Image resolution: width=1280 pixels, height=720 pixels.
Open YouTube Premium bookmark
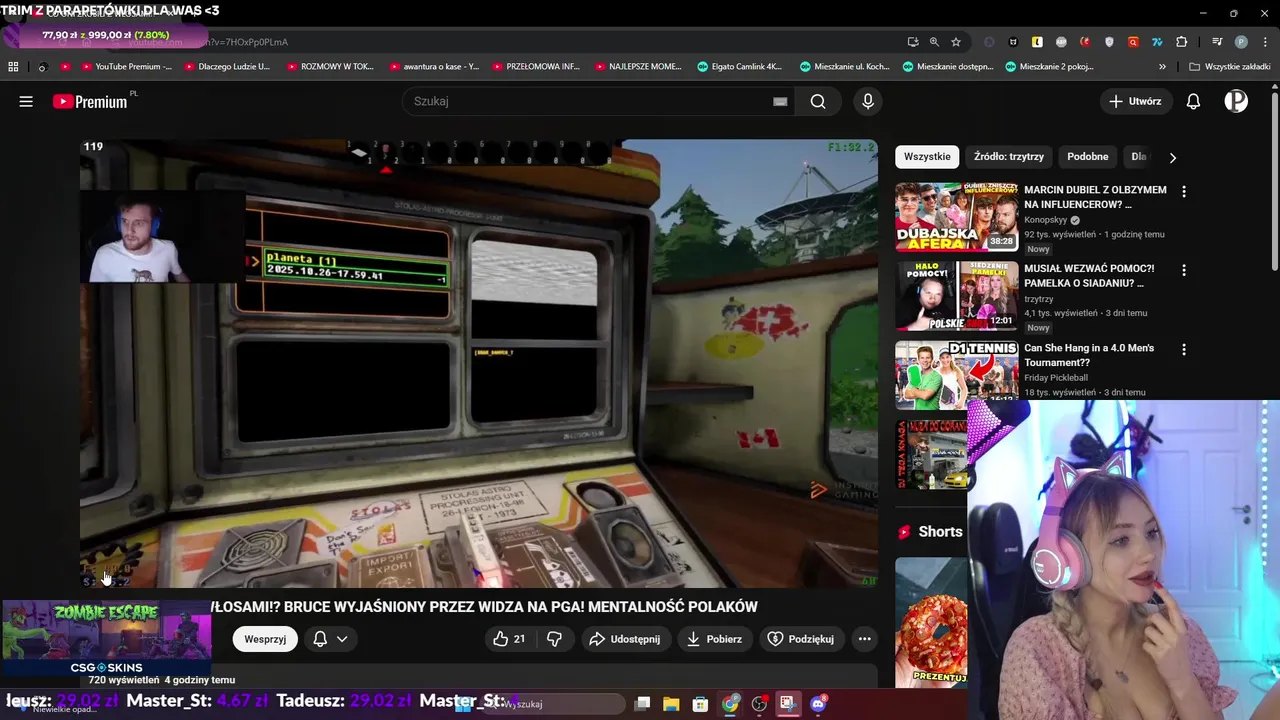coord(126,67)
